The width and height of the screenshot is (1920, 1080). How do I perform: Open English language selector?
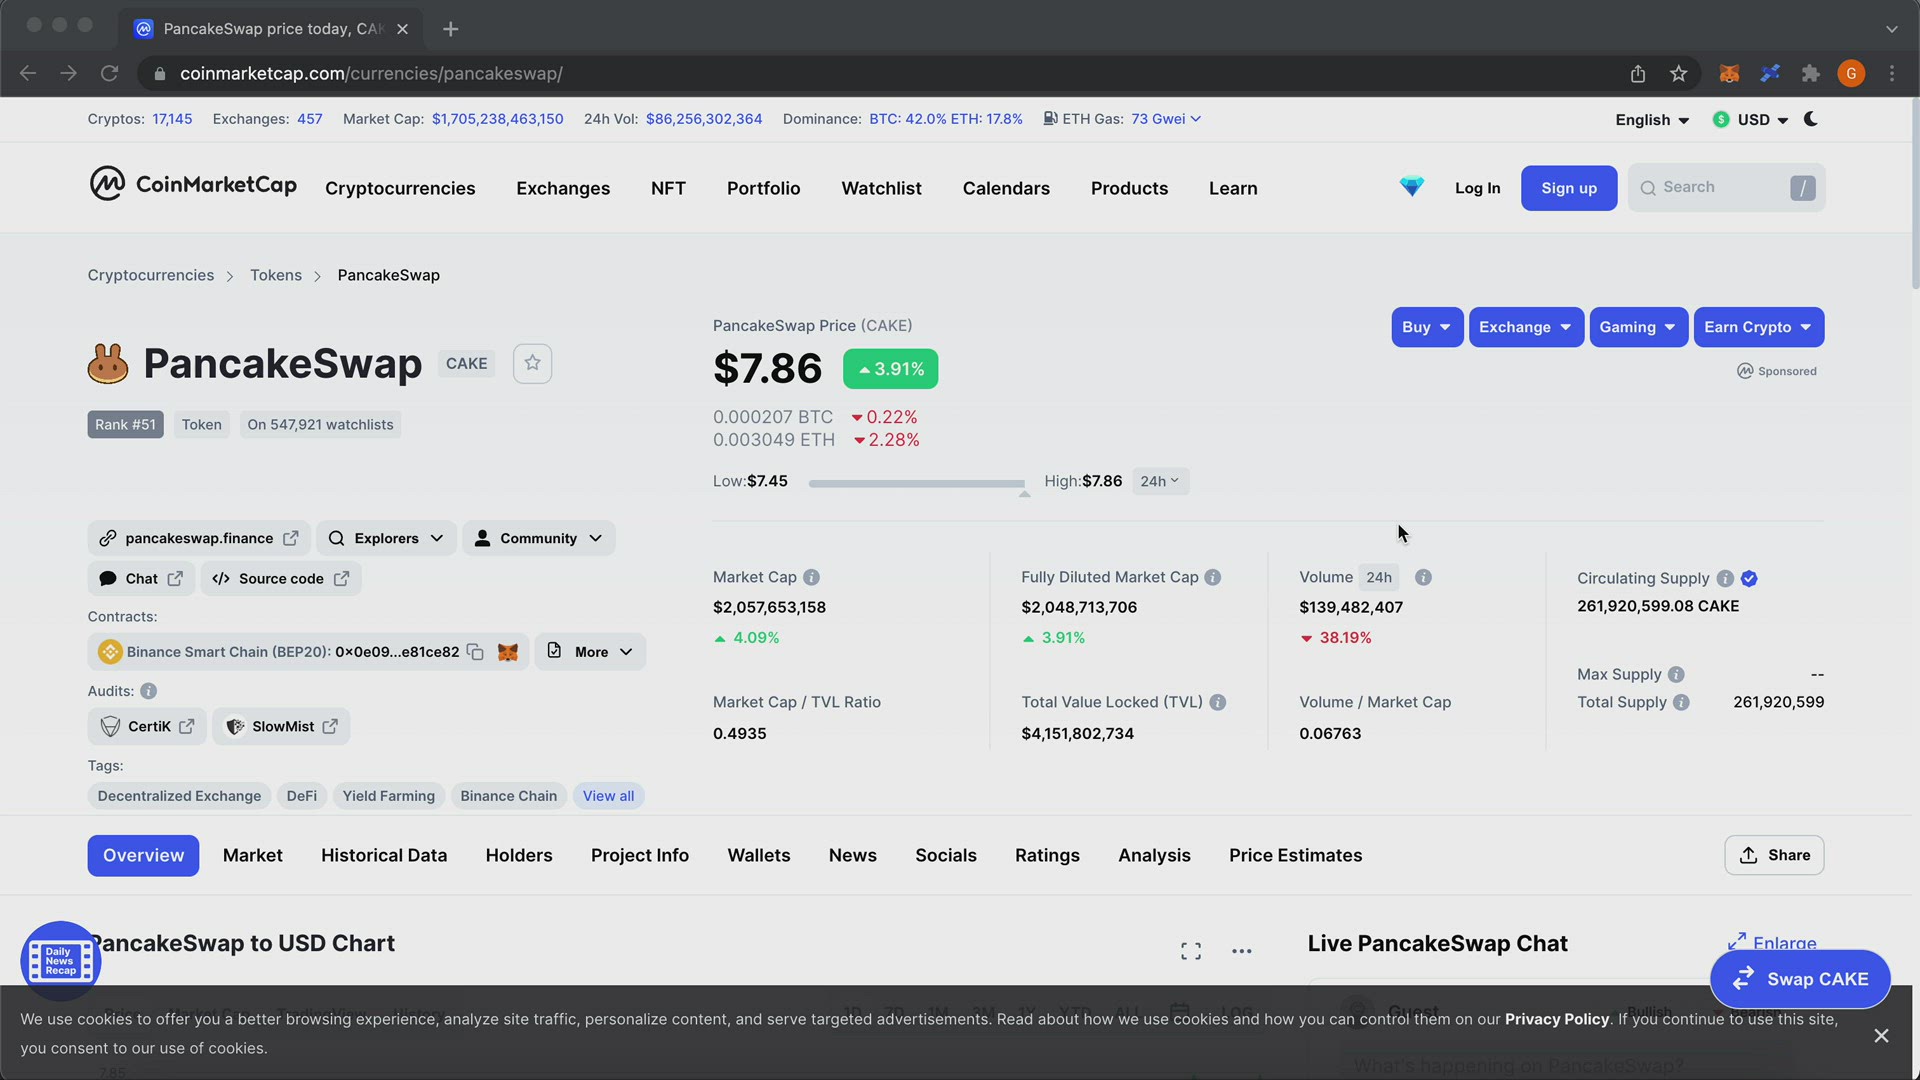click(x=1652, y=120)
